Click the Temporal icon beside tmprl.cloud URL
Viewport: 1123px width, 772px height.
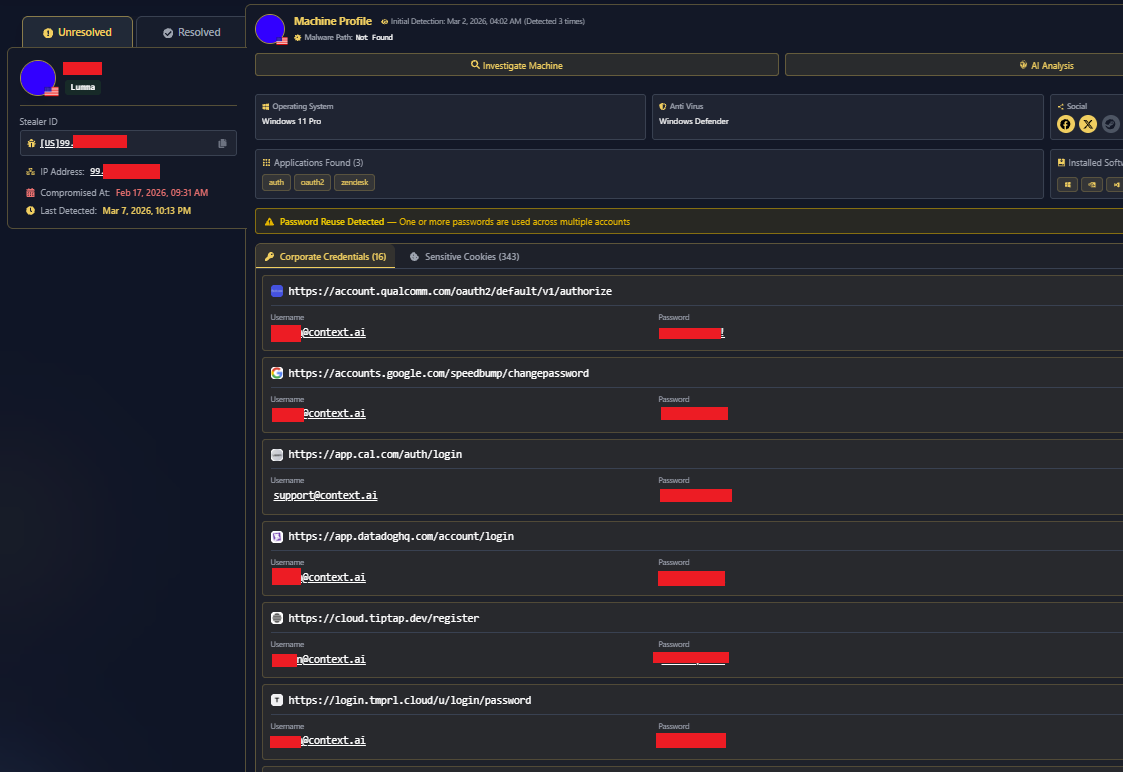(x=276, y=699)
